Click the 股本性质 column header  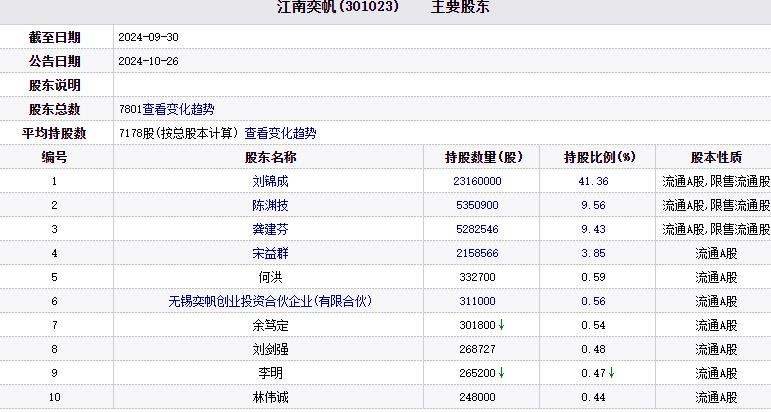tap(715, 157)
